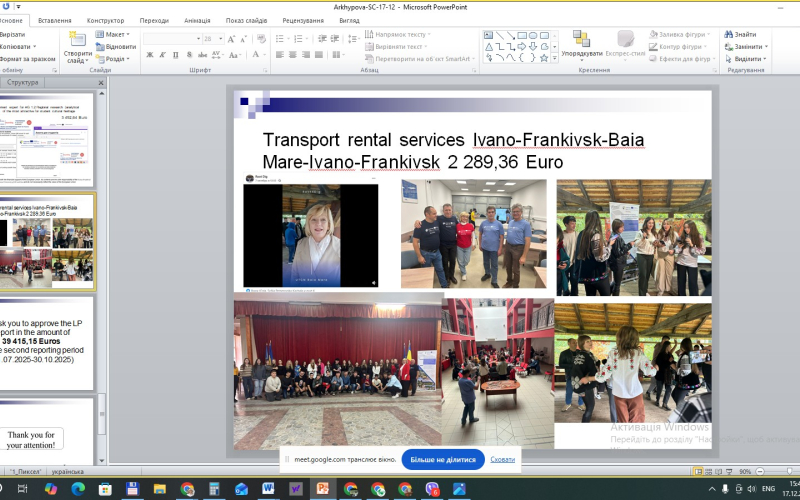Click Формат за зразком (Format Painter)
Image resolution: width=800 pixels, height=500 pixels.
(x=27, y=59)
